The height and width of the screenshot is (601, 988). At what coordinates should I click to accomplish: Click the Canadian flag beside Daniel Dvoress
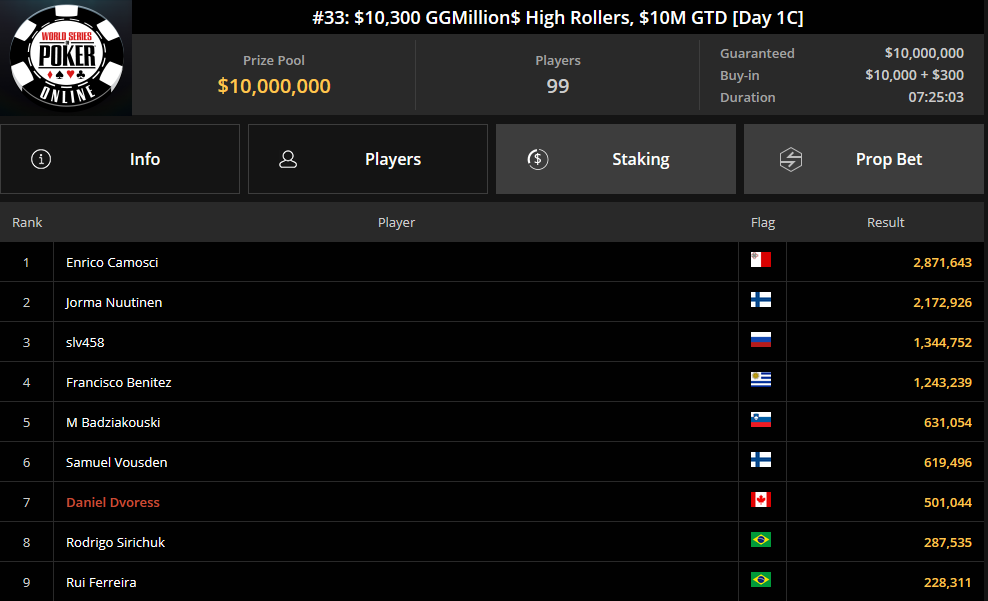click(761, 500)
